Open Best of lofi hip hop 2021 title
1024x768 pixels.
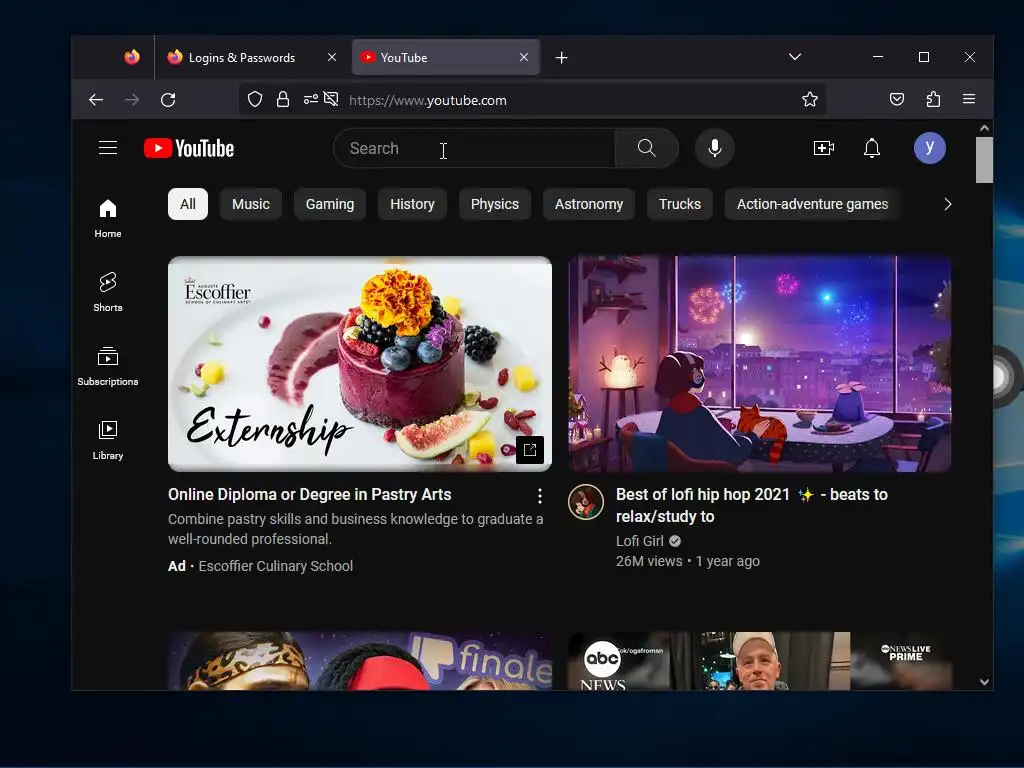752,505
